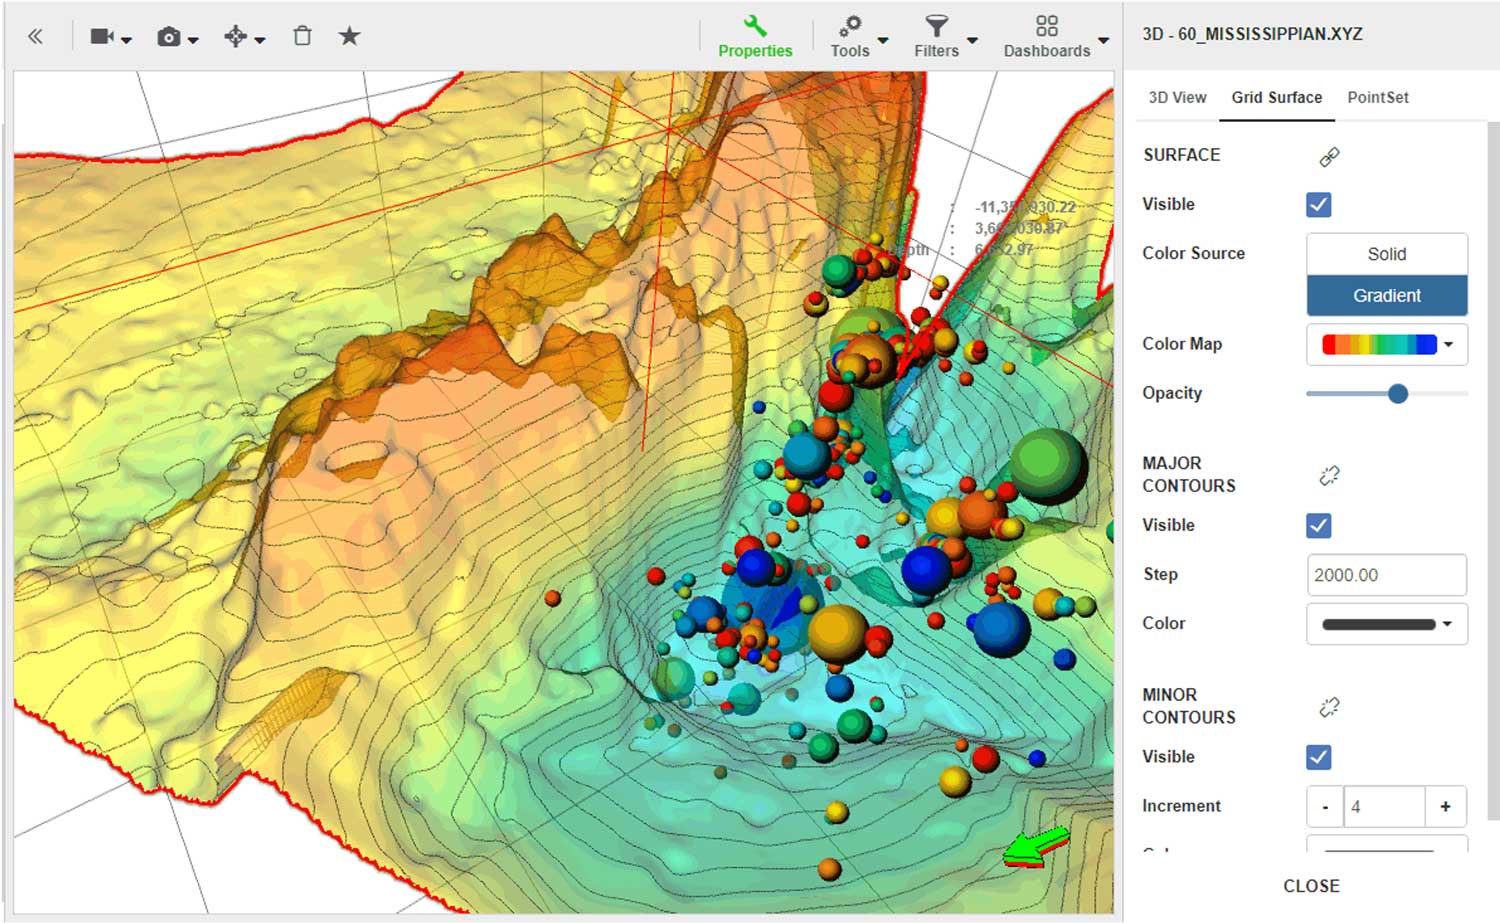Click the star favorite icon
The width and height of the screenshot is (1500, 923).
pos(349,36)
